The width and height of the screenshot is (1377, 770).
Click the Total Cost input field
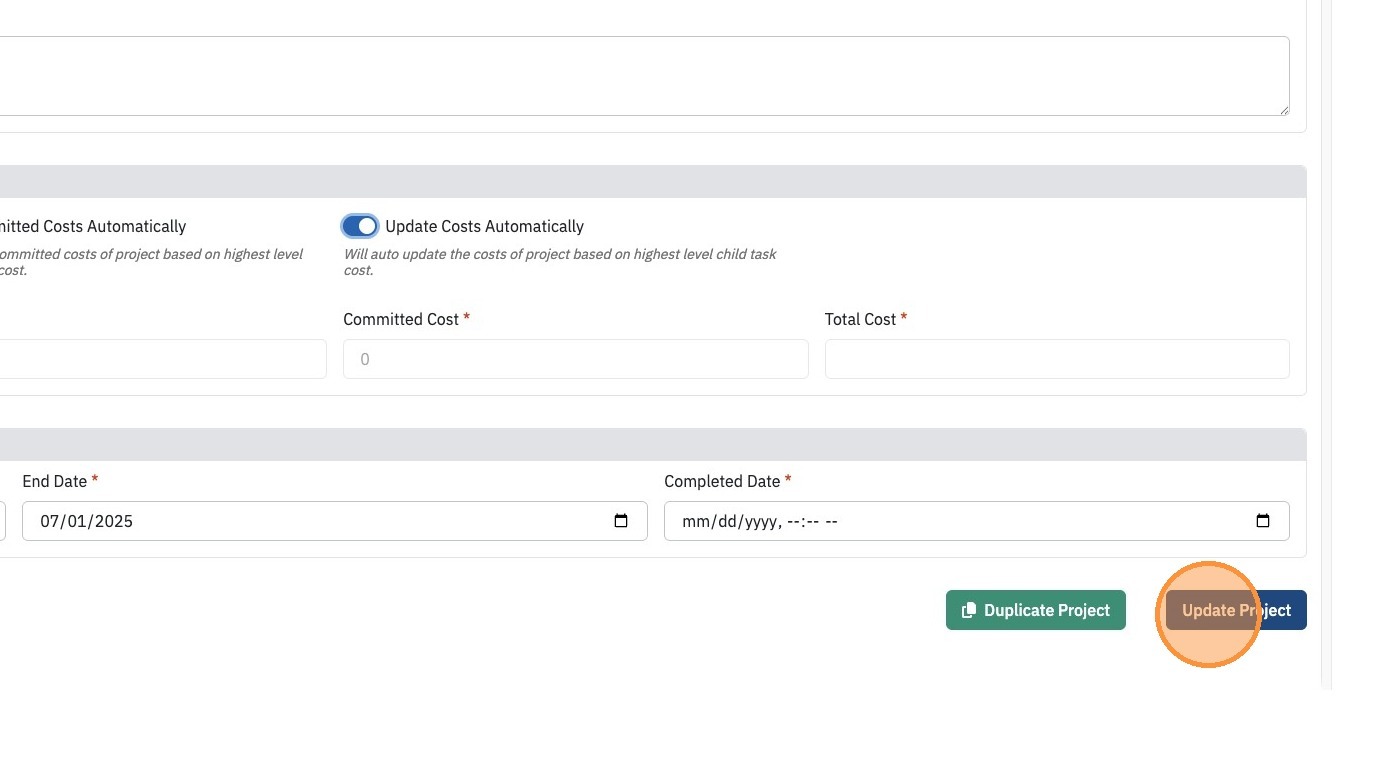click(1057, 359)
